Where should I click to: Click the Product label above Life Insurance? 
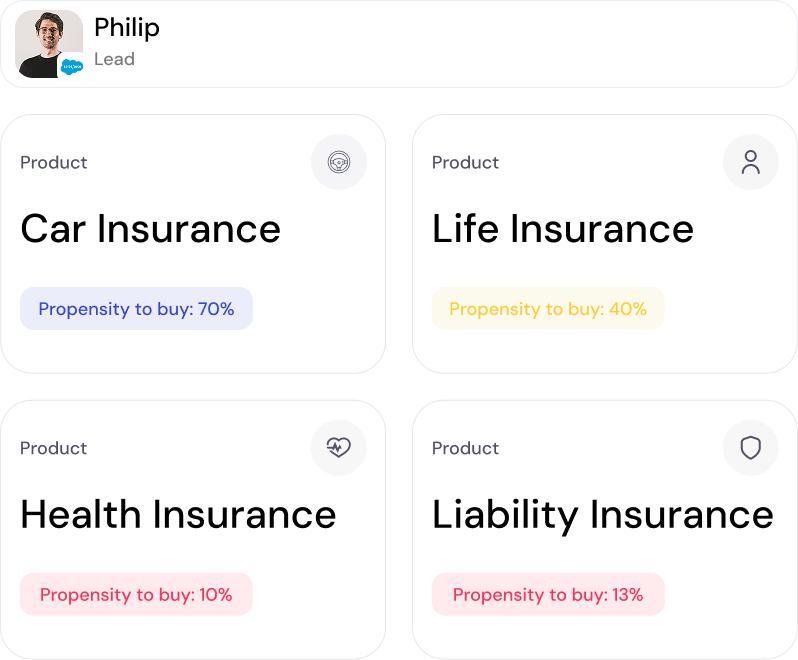point(465,162)
